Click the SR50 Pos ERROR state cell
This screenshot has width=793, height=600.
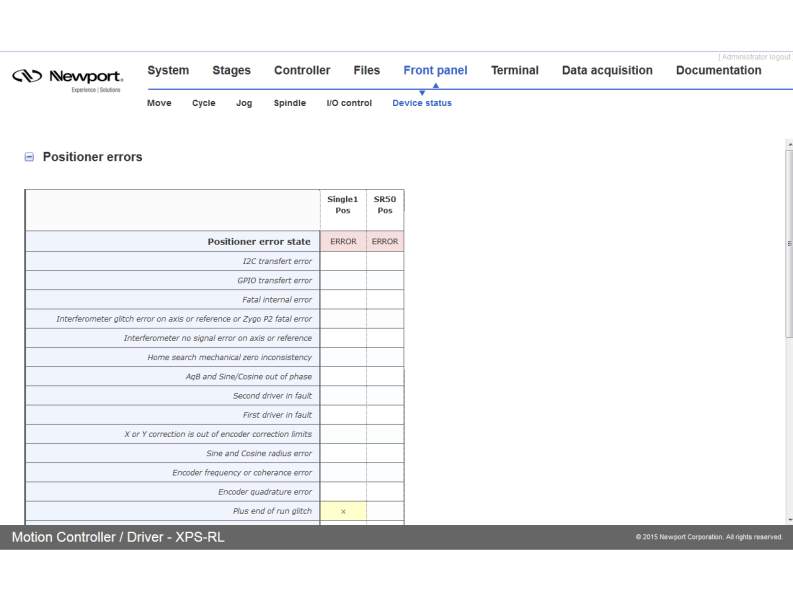tap(385, 241)
